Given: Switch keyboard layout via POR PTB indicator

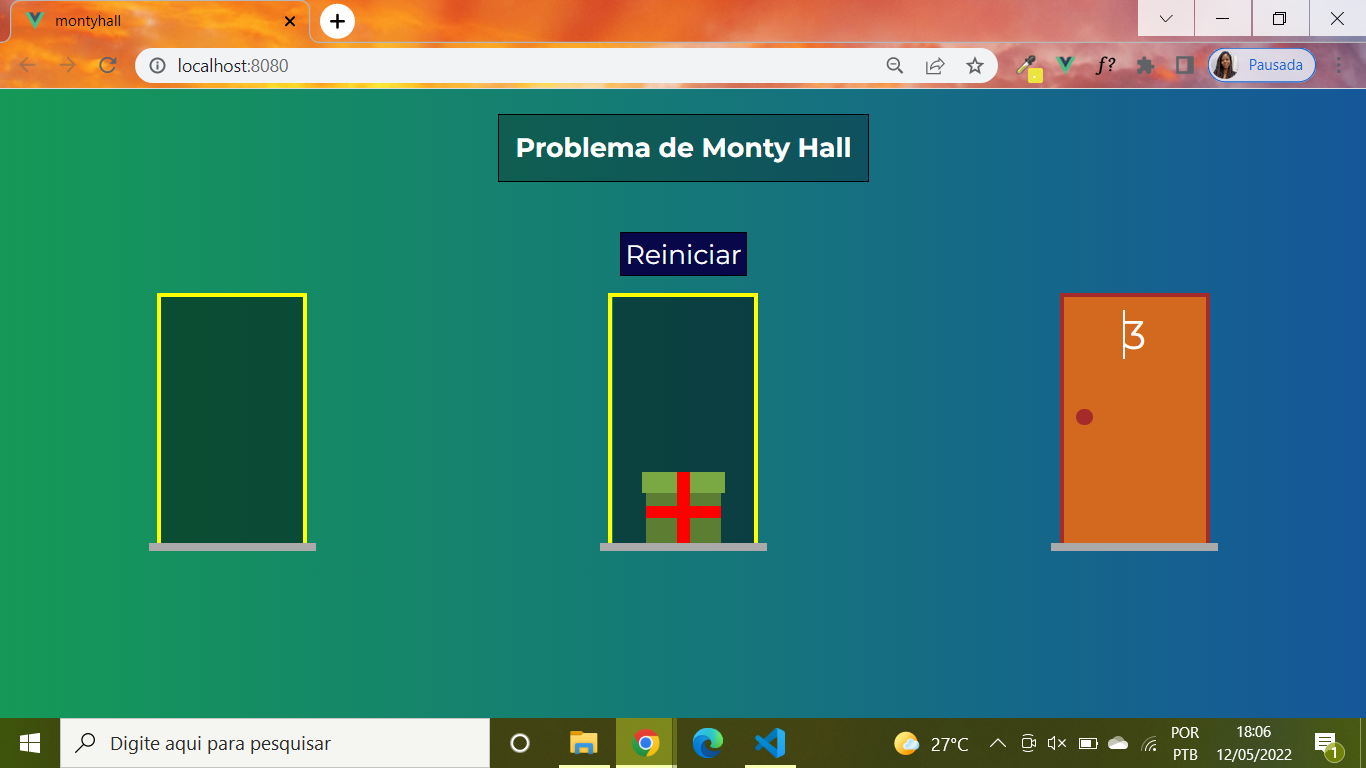Looking at the screenshot, I should click(1183, 743).
